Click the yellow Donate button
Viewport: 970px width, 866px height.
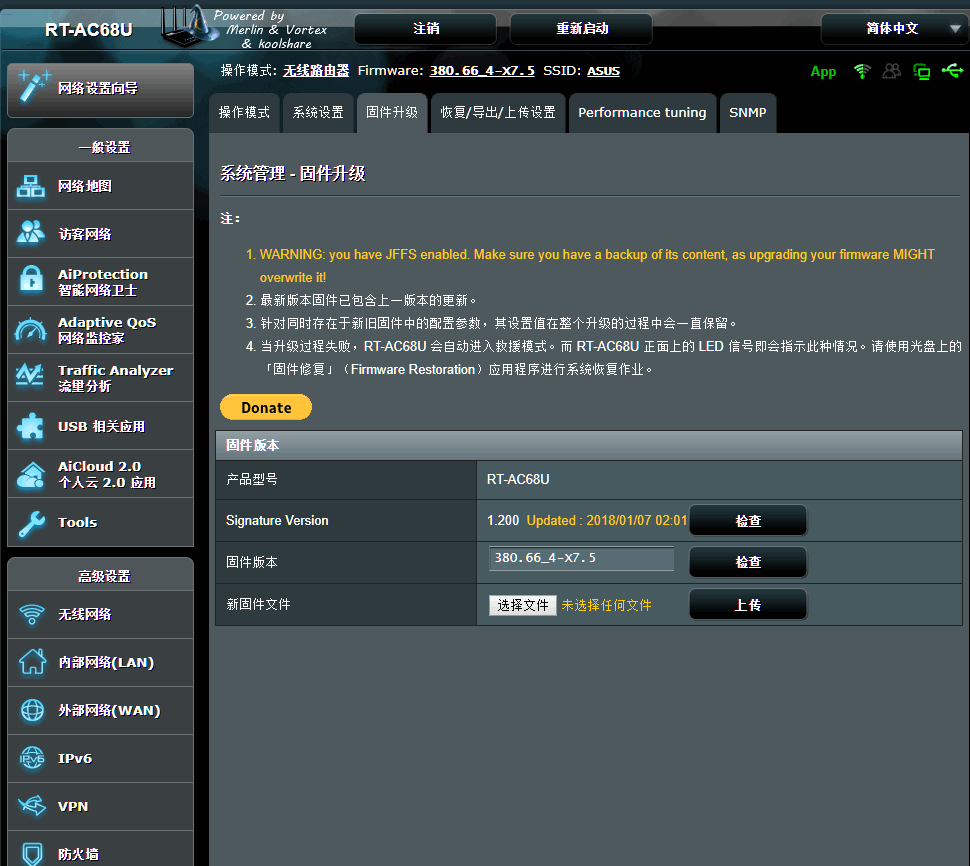(266, 407)
